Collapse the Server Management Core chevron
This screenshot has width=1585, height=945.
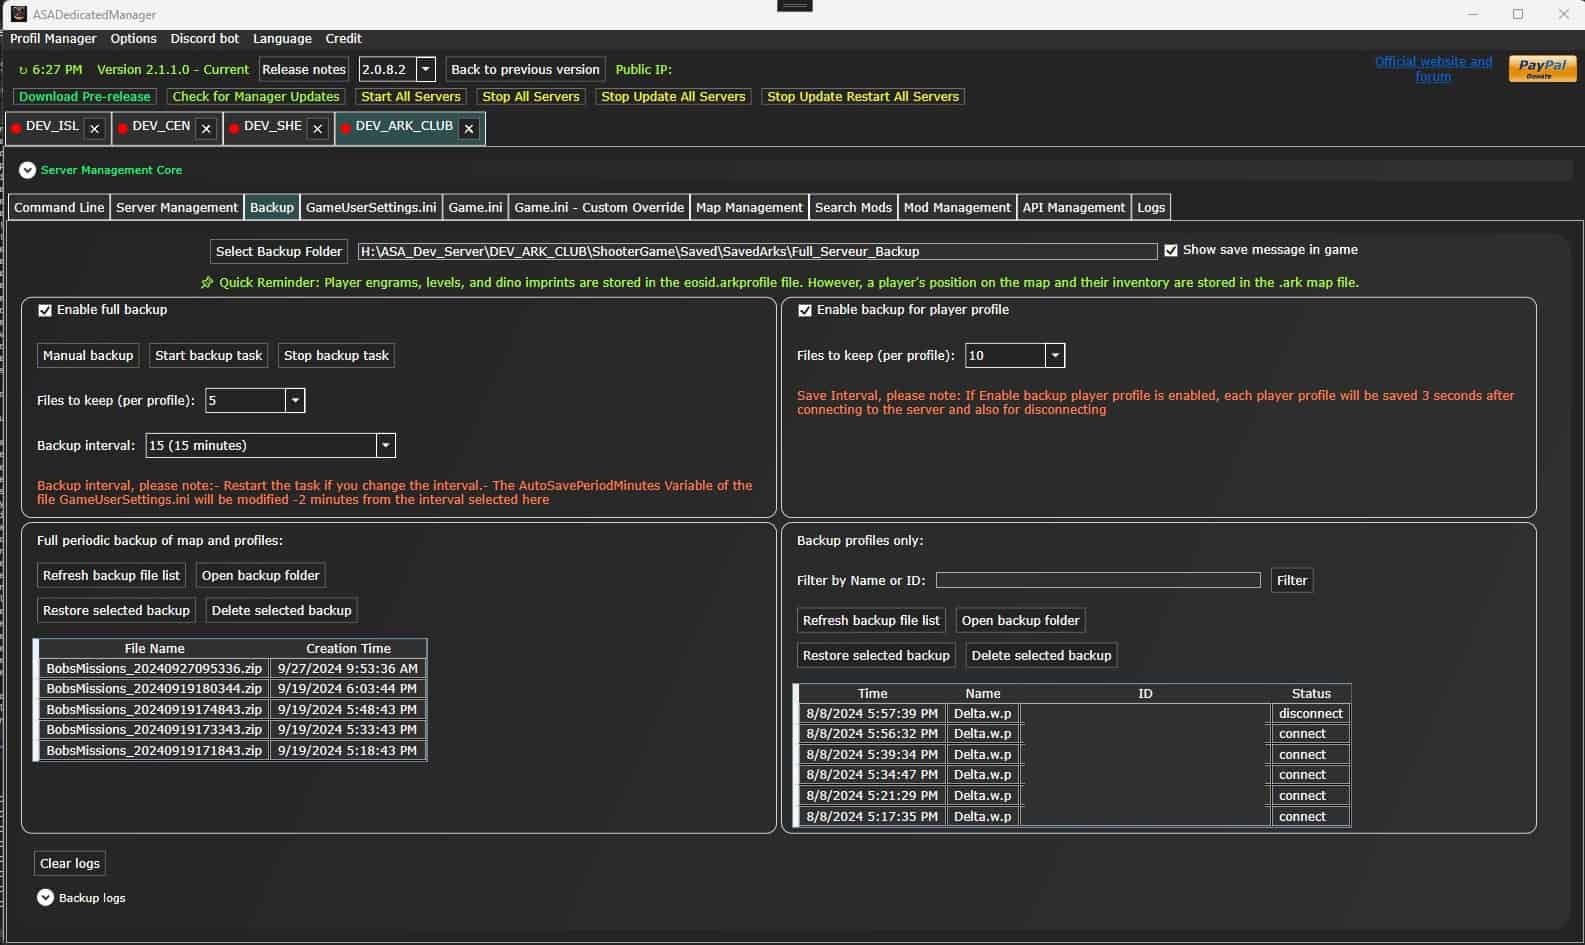[28, 170]
